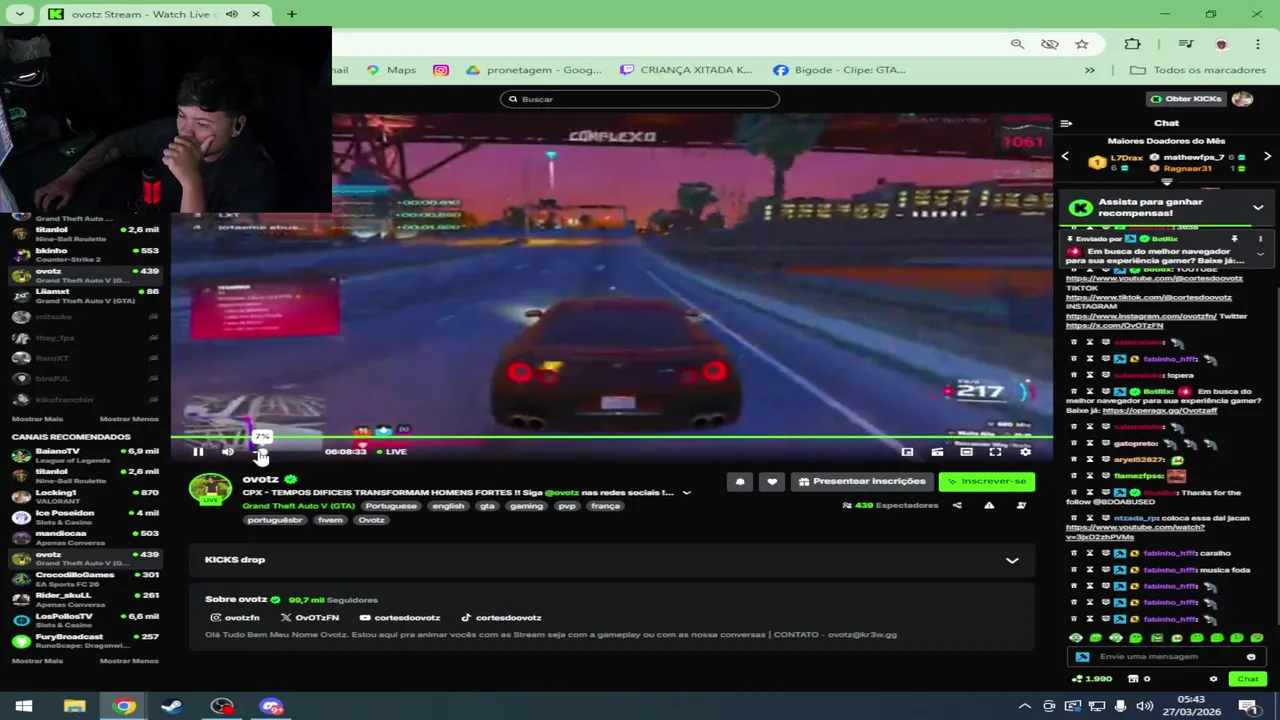Image resolution: width=1280 pixels, height=720 pixels.
Task: Open the instagram.com/ovotzfn chat link
Action: (x=1141, y=316)
